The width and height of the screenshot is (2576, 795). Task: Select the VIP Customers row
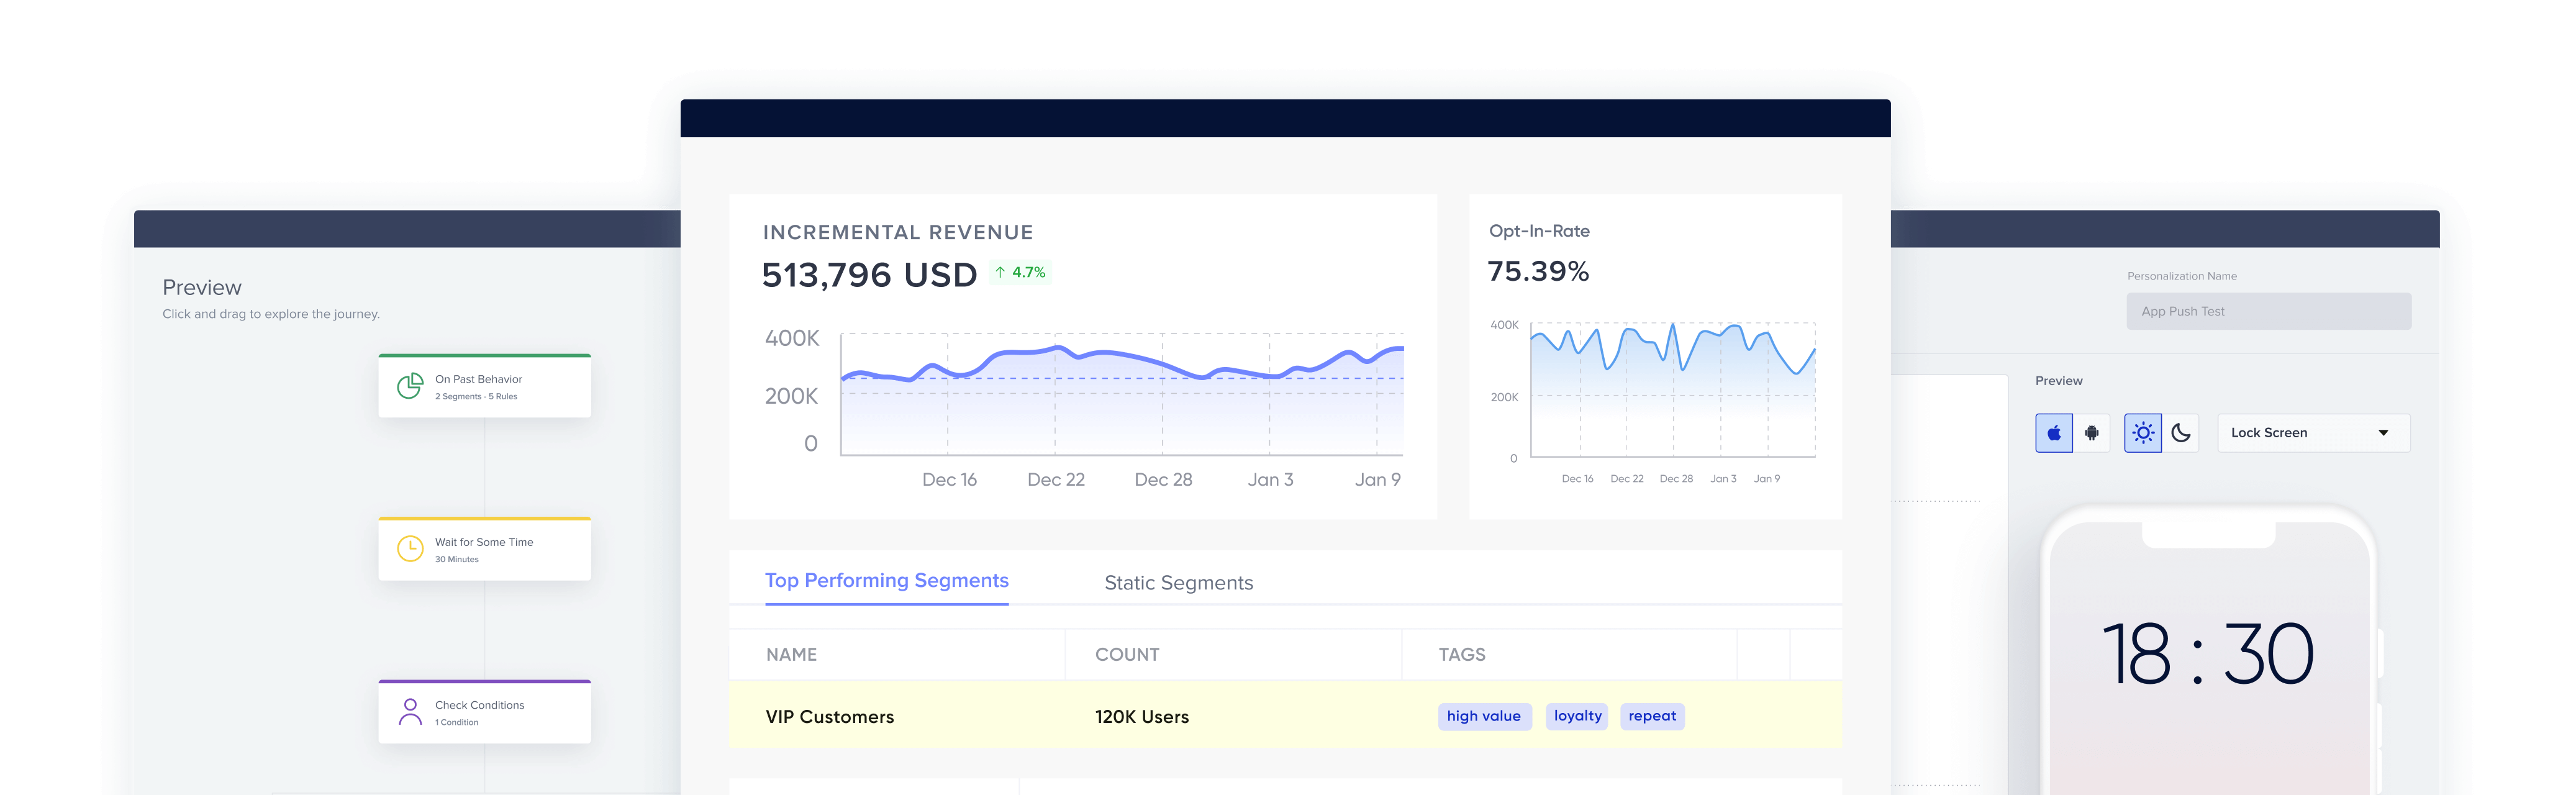[x=830, y=717]
